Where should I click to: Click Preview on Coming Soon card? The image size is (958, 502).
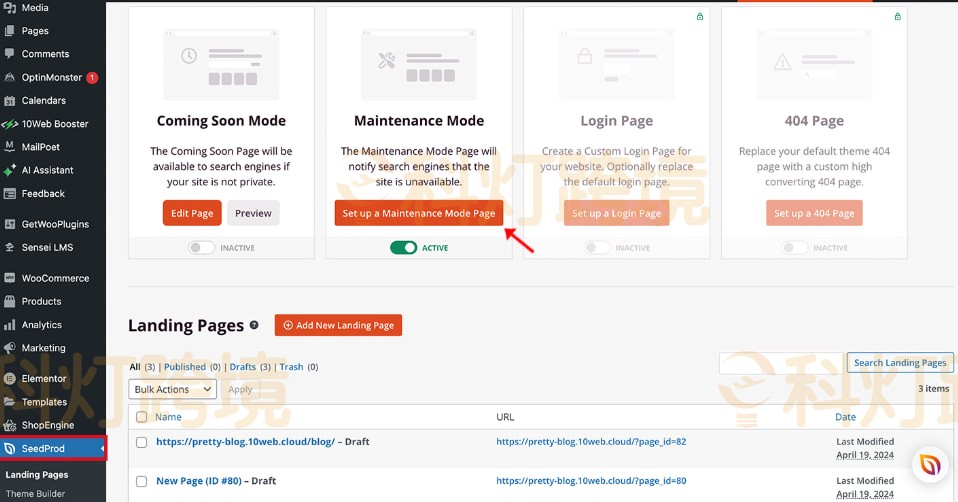[x=253, y=213]
